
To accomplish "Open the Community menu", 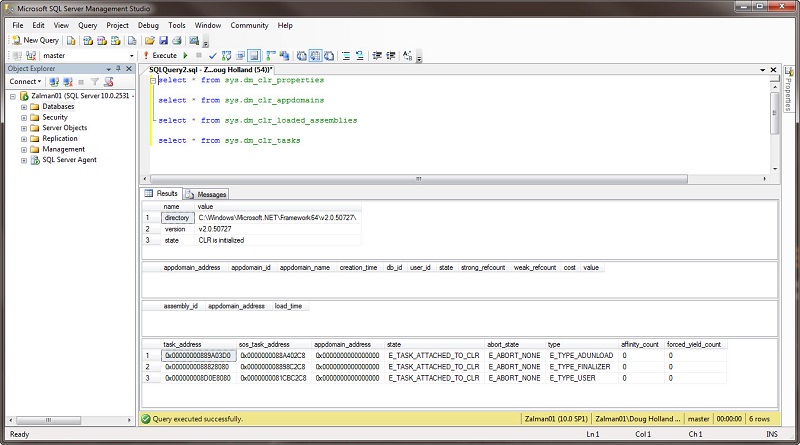I will pyautogui.click(x=249, y=25).
